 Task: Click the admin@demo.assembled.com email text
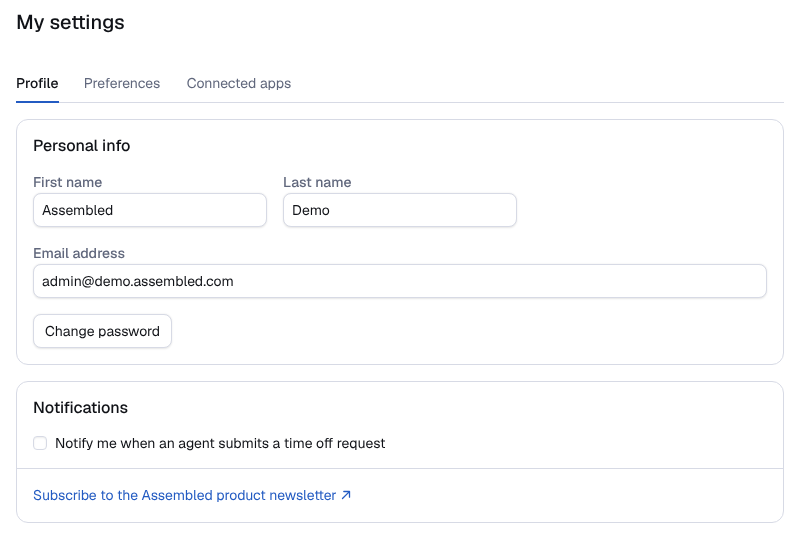138,281
